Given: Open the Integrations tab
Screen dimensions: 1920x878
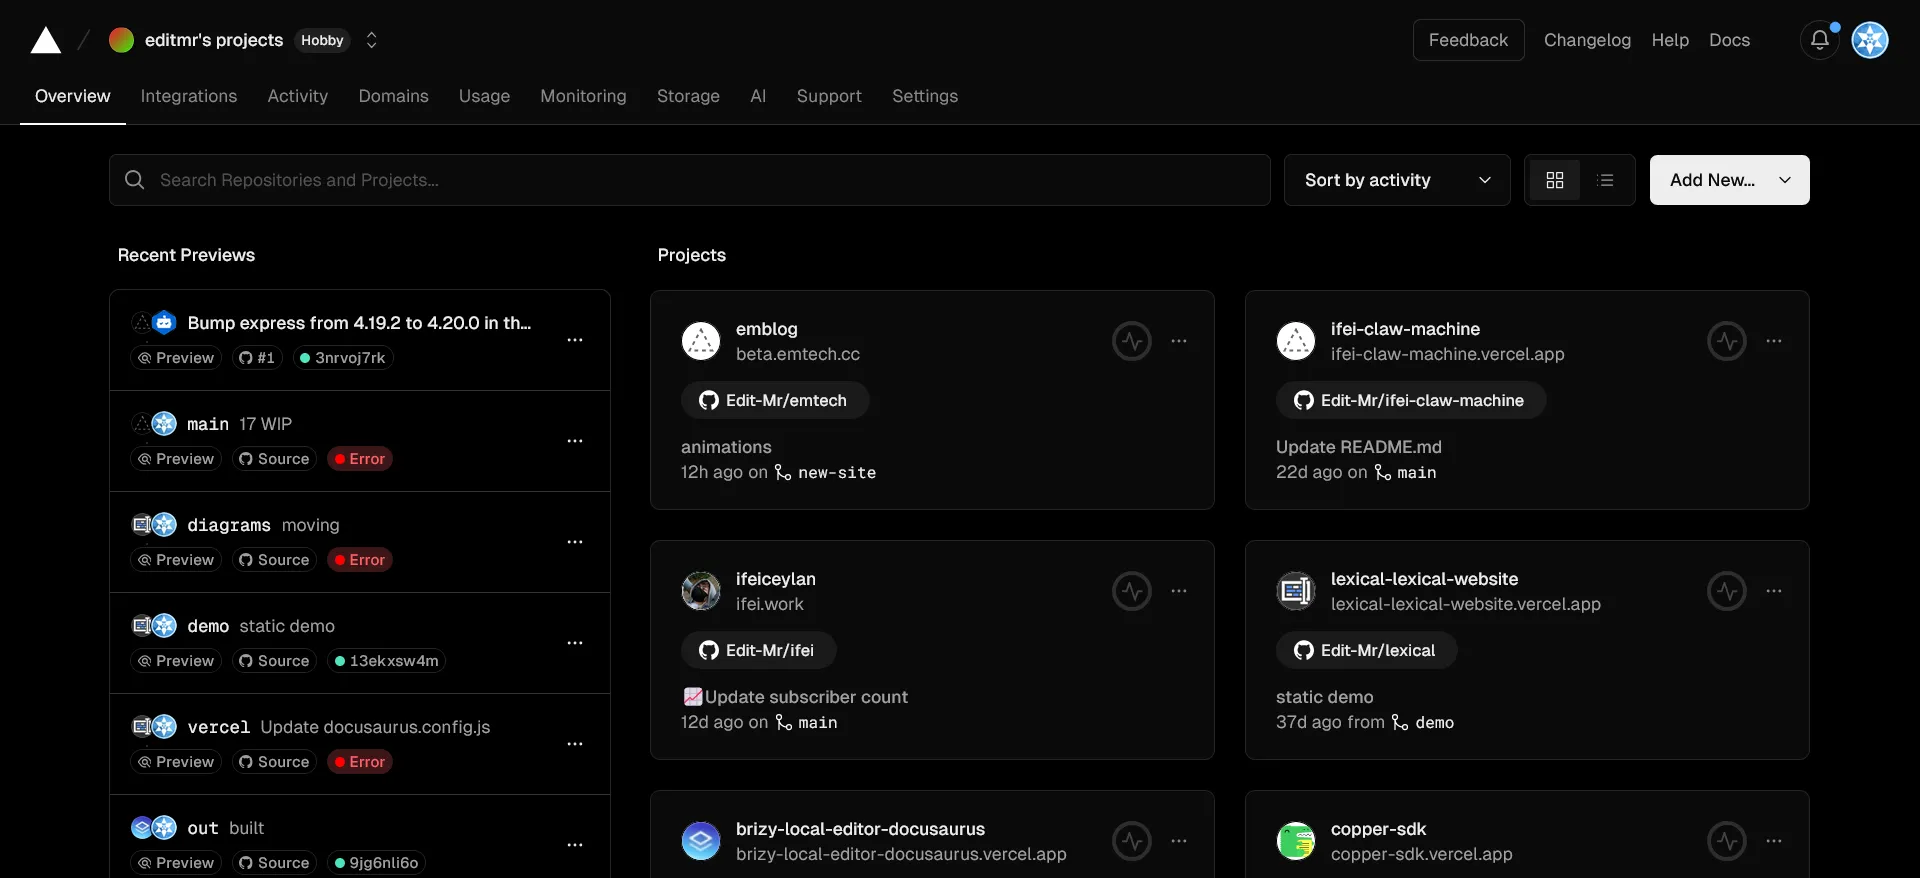Looking at the screenshot, I should [x=189, y=96].
